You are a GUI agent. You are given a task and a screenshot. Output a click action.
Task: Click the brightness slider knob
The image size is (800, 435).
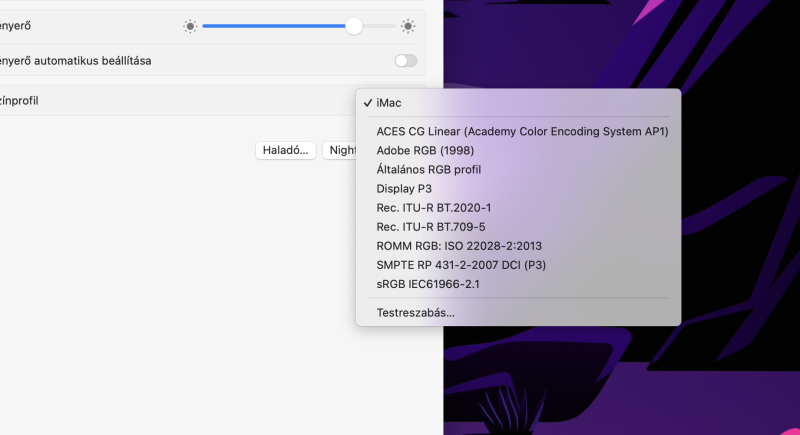point(354,26)
